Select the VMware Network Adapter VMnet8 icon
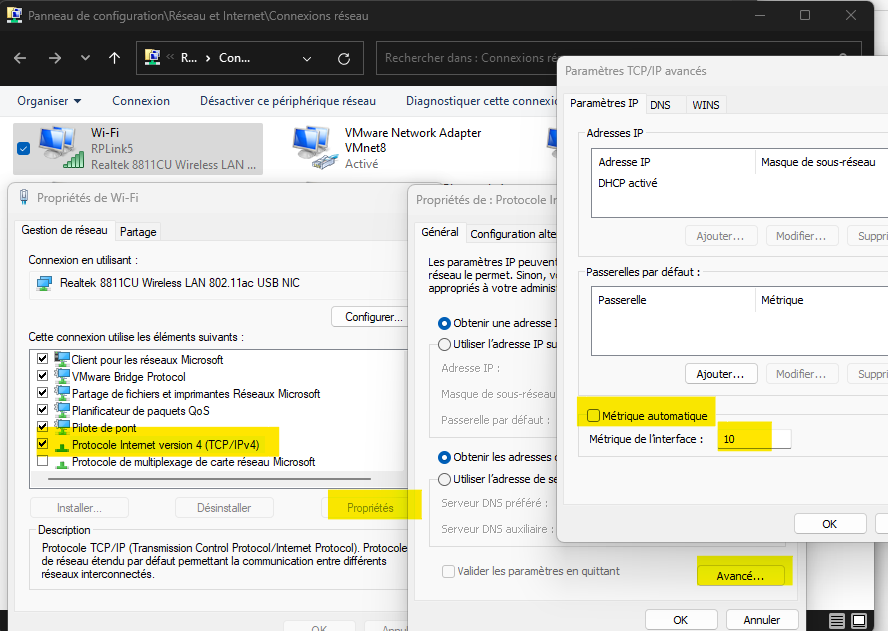Viewport: 888px width, 631px height. click(315, 148)
